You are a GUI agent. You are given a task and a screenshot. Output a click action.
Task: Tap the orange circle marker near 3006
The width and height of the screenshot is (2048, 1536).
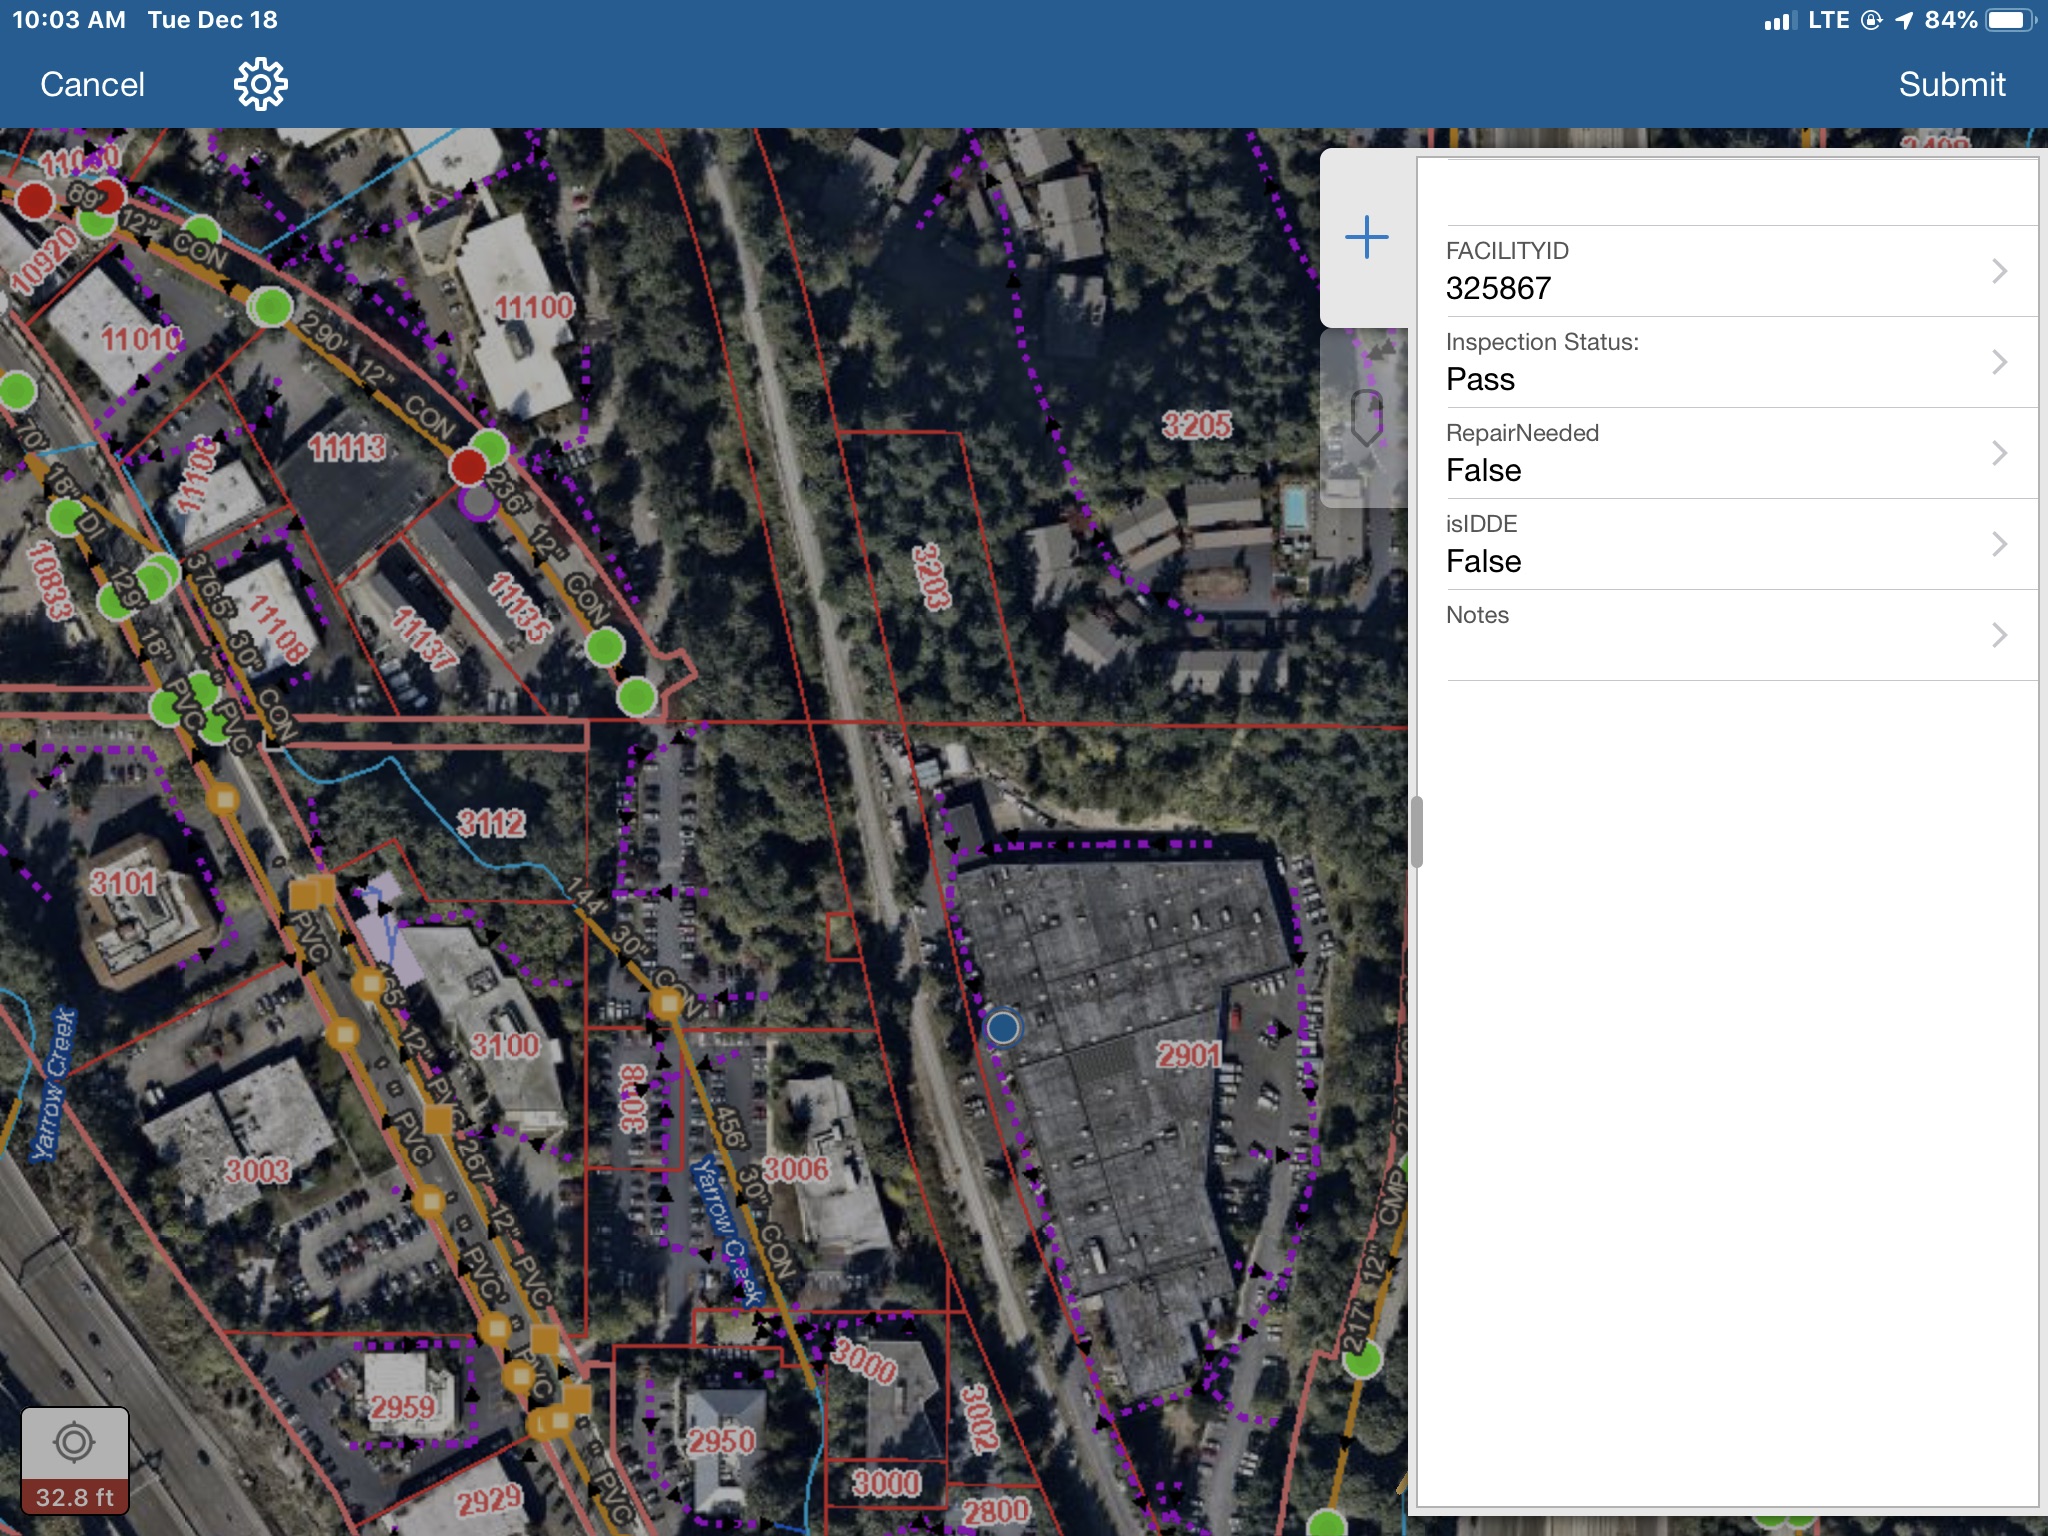pos(666,1002)
